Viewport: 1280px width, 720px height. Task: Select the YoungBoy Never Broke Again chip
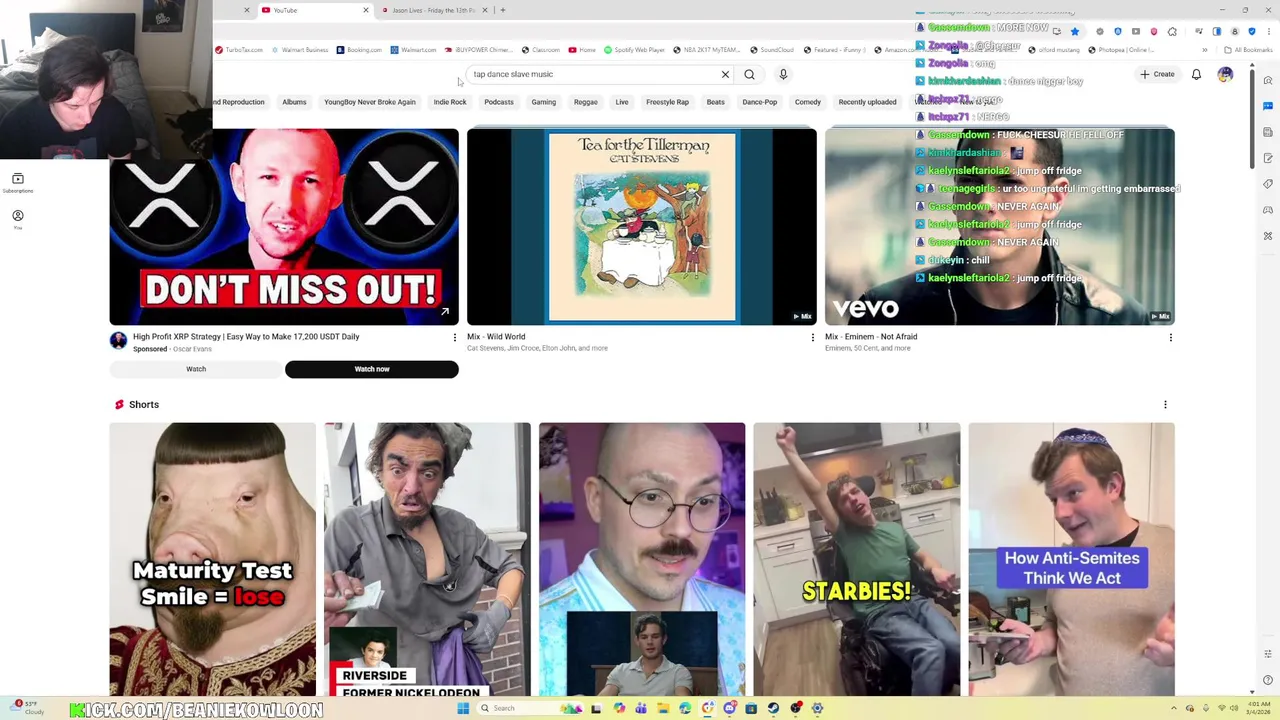(x=369, y=102)
